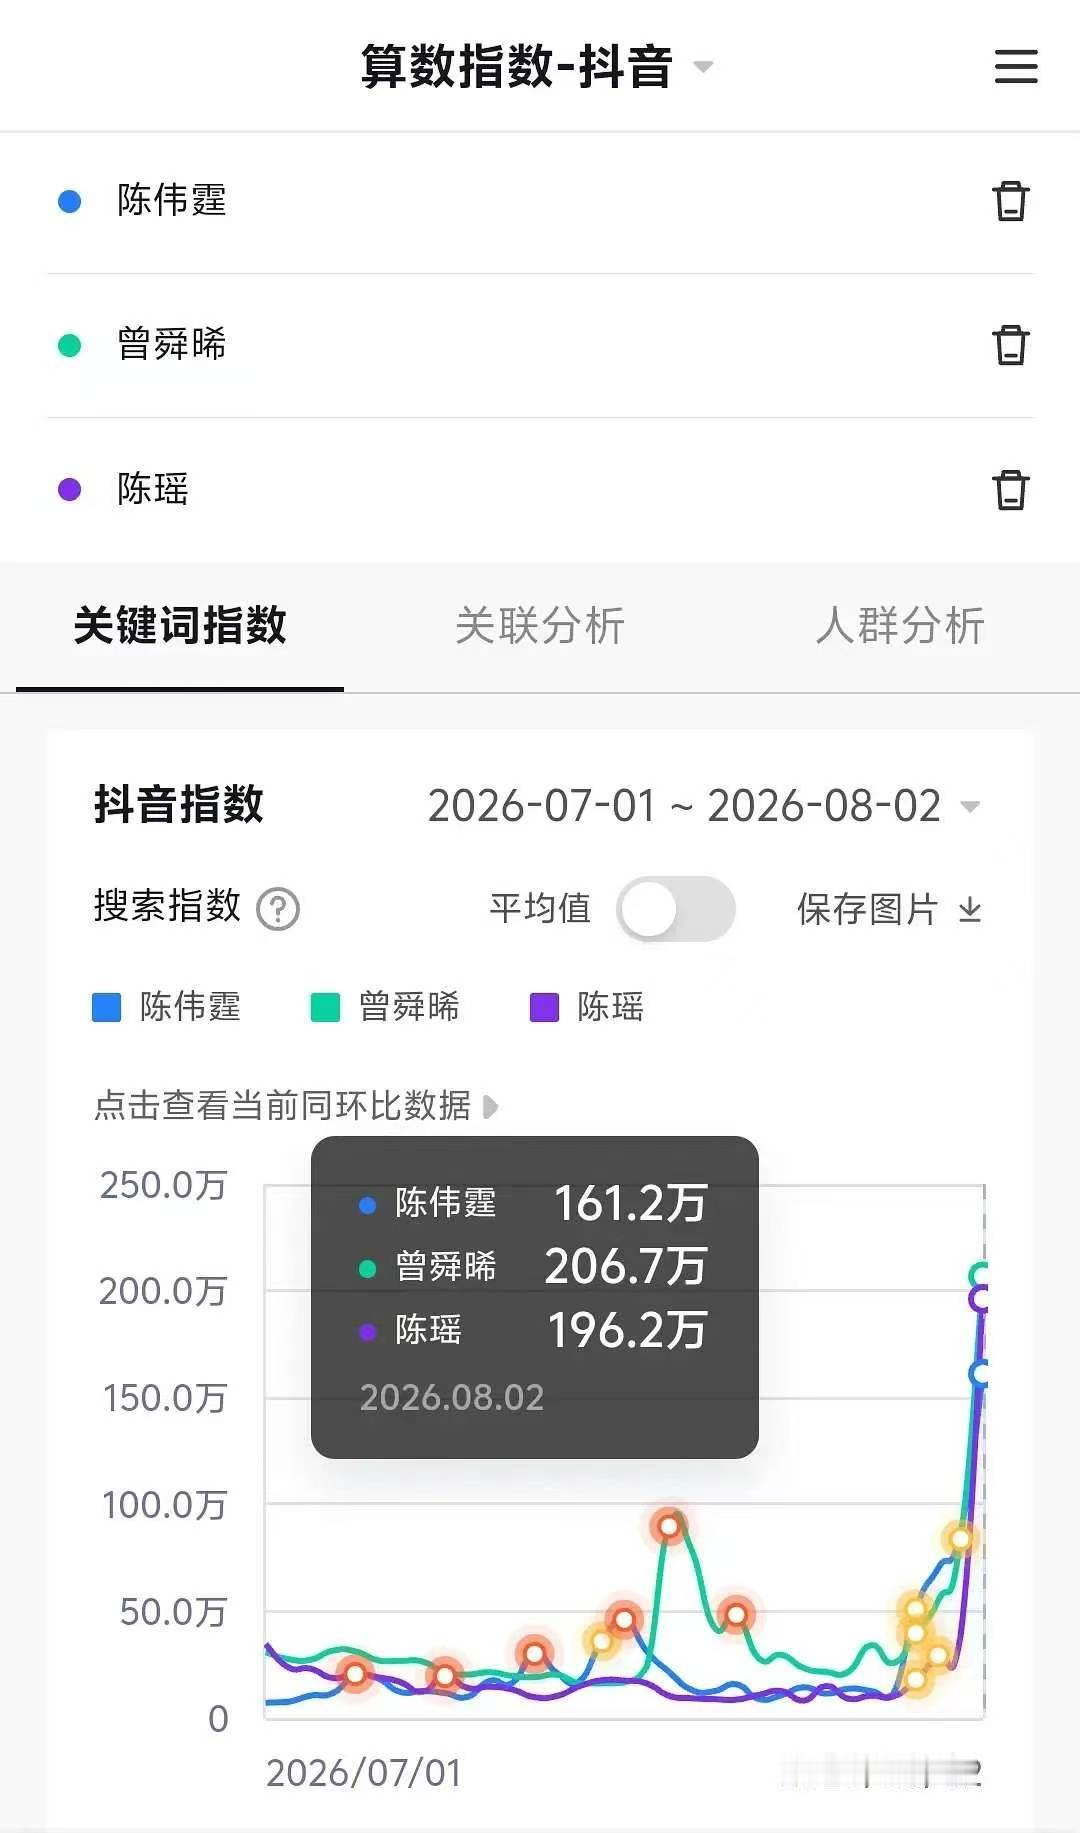Expand 点击查看当前同环比数据 arrow

click(x=490, y=1106)
